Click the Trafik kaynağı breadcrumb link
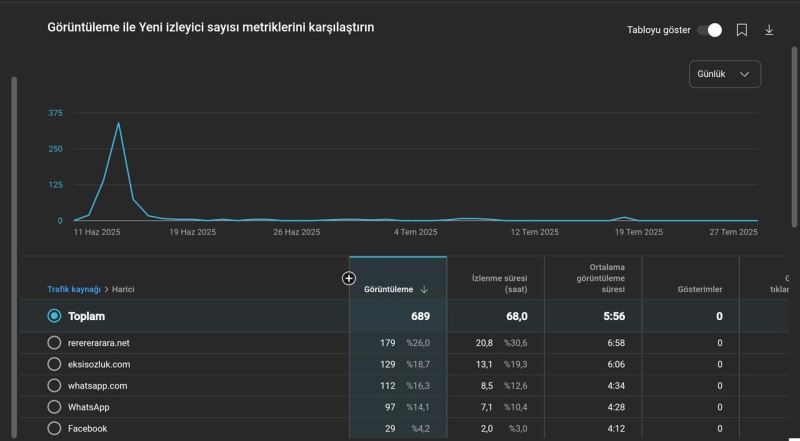Screen dimensions: 800x441 [74, 290]
